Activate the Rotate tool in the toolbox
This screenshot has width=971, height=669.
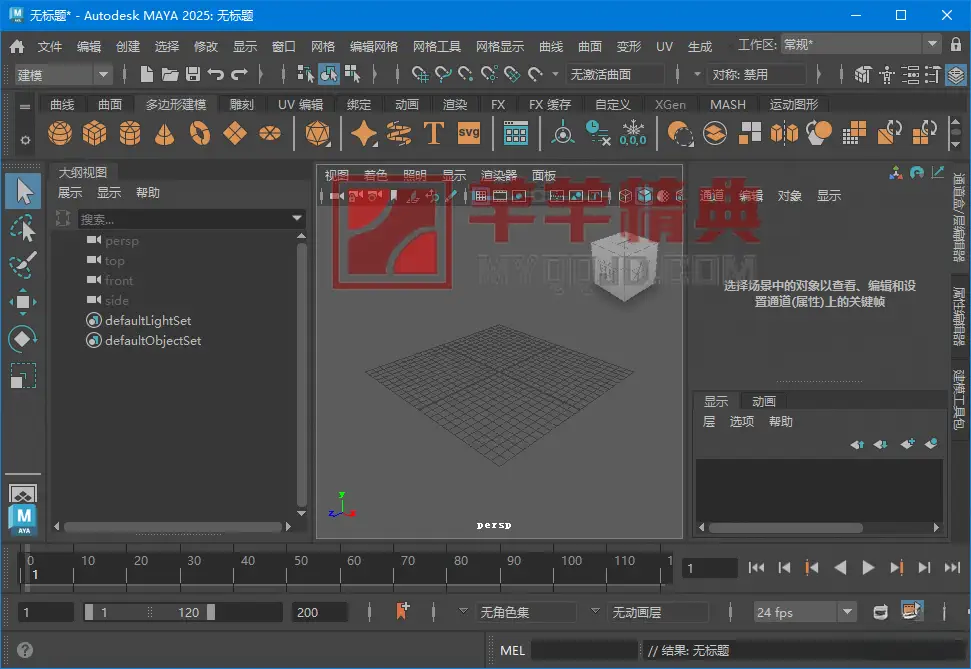tap(24, 339)
